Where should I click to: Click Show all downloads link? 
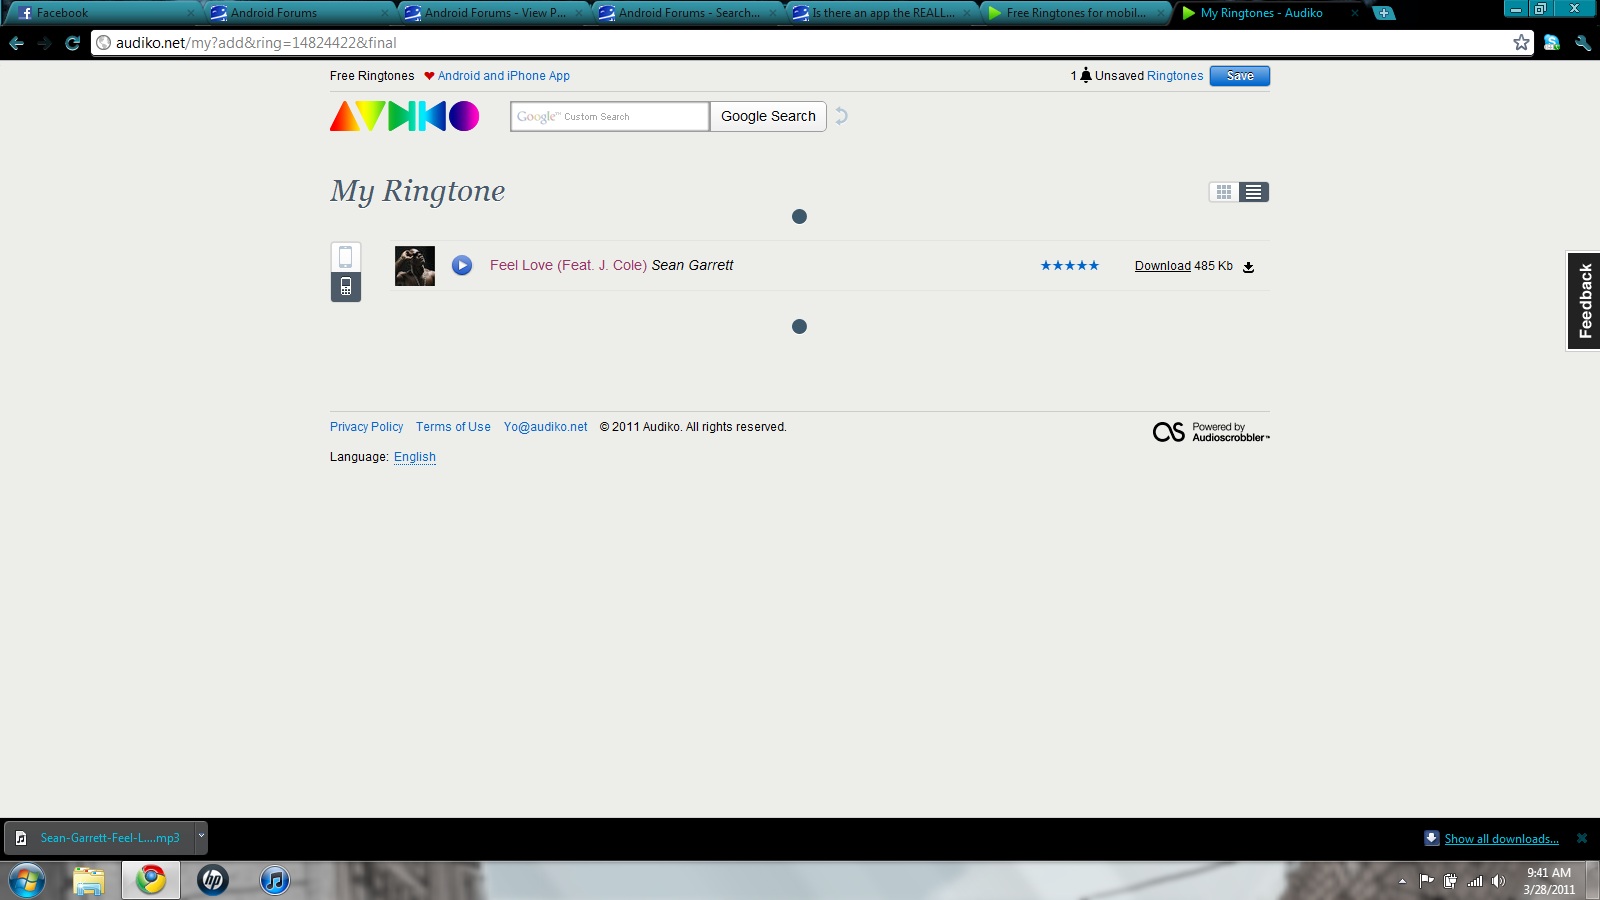(1501, 839)
